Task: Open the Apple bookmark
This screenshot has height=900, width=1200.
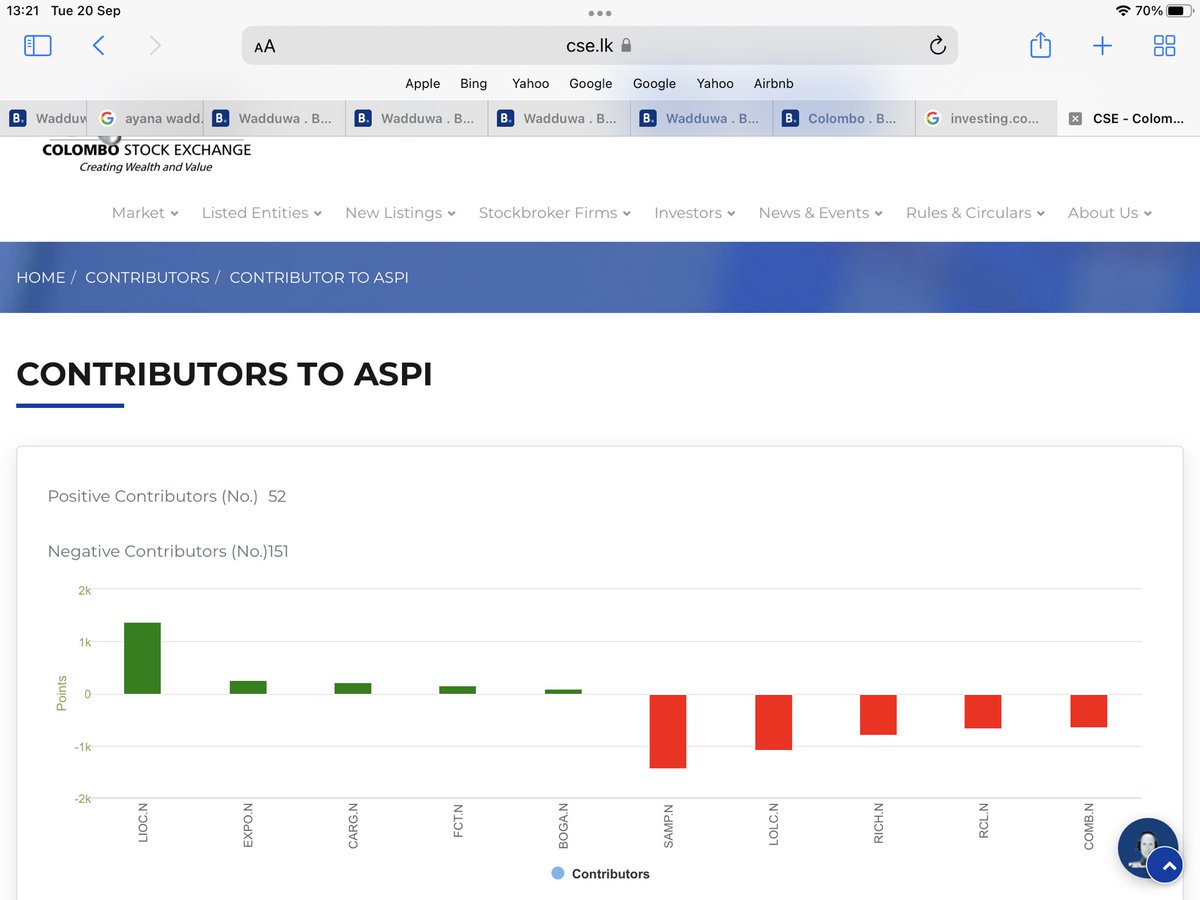Action: click(422, 84)
